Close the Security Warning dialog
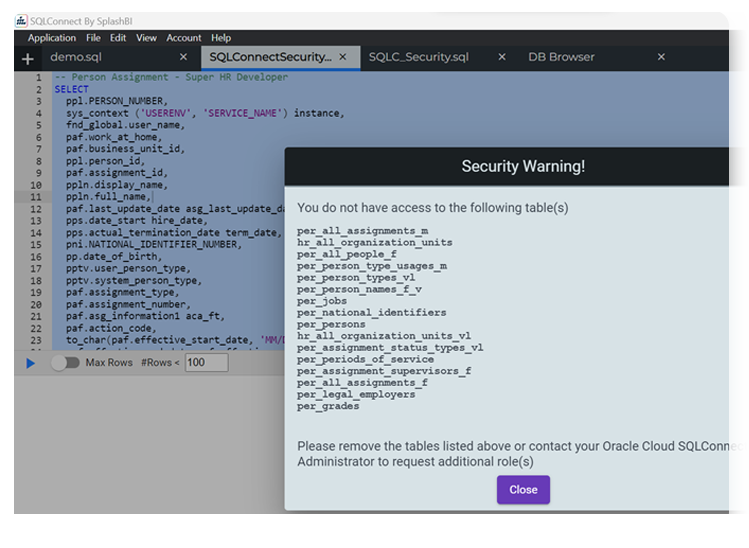This screenshot has width=749, height=548. [x=524, y=490]
